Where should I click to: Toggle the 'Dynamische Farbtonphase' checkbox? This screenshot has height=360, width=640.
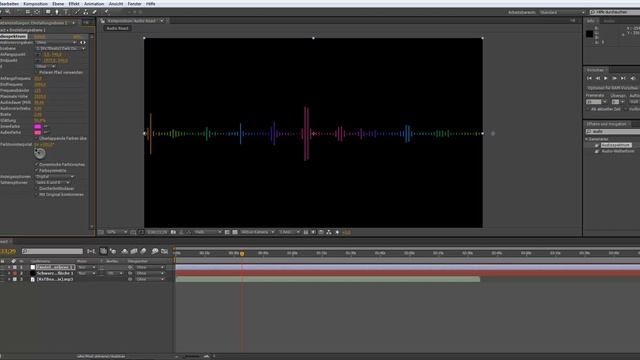36,164
